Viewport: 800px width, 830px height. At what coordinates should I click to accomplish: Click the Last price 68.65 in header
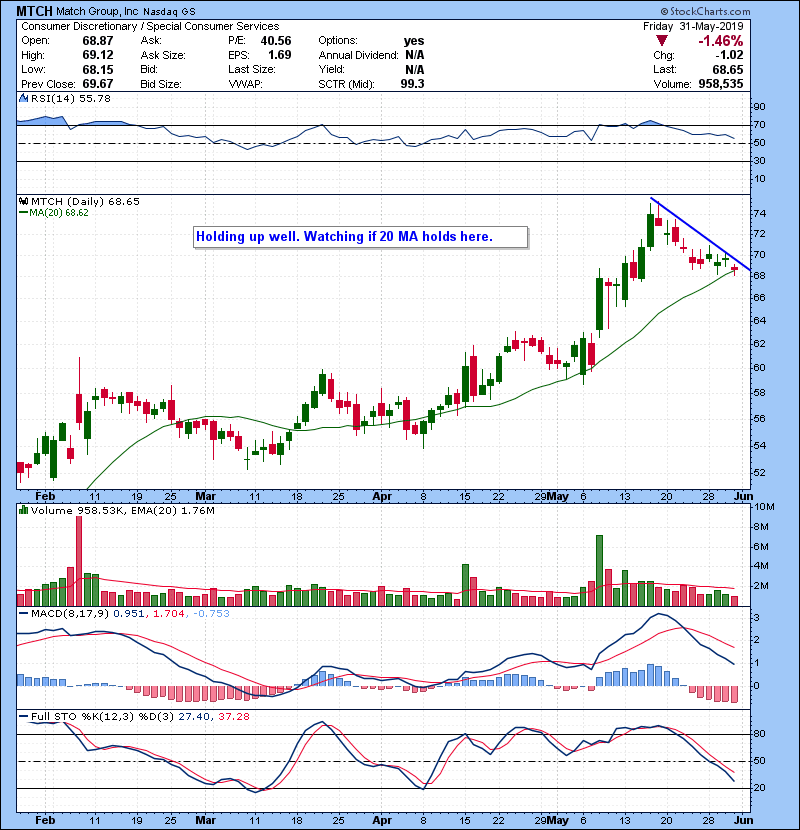728,69
